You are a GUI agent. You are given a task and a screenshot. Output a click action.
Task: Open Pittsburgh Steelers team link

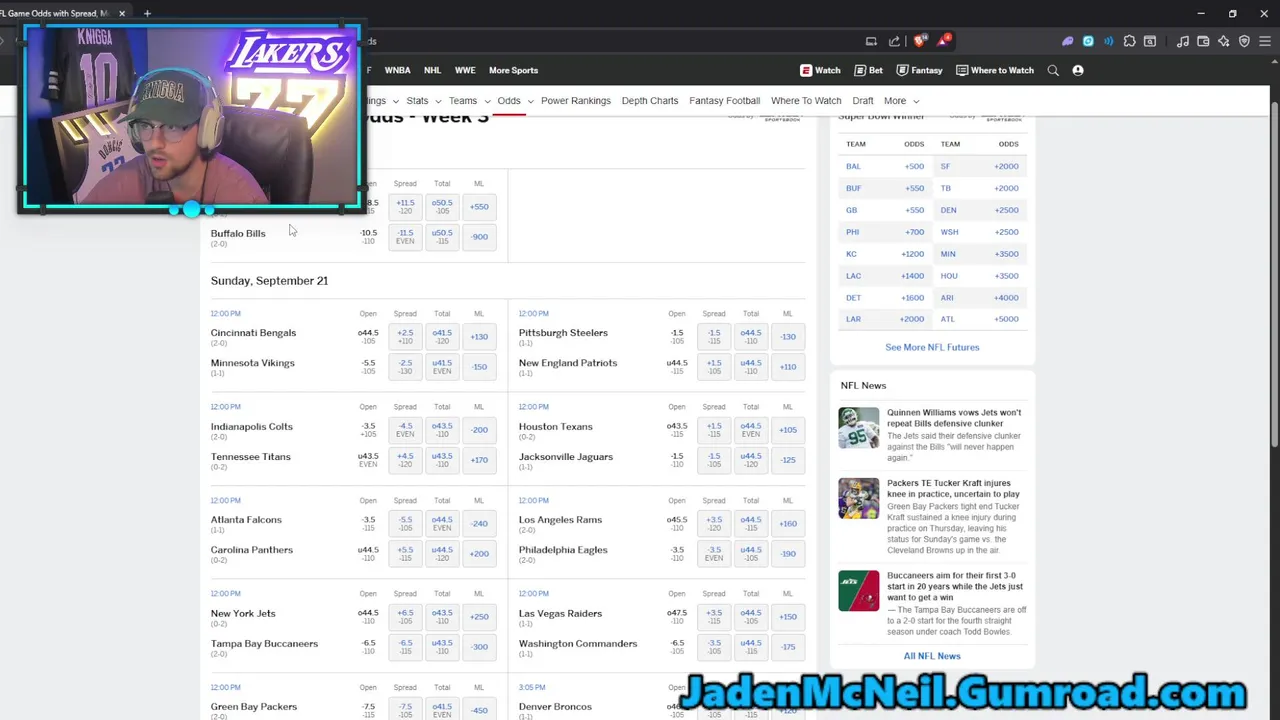(563, 333)
